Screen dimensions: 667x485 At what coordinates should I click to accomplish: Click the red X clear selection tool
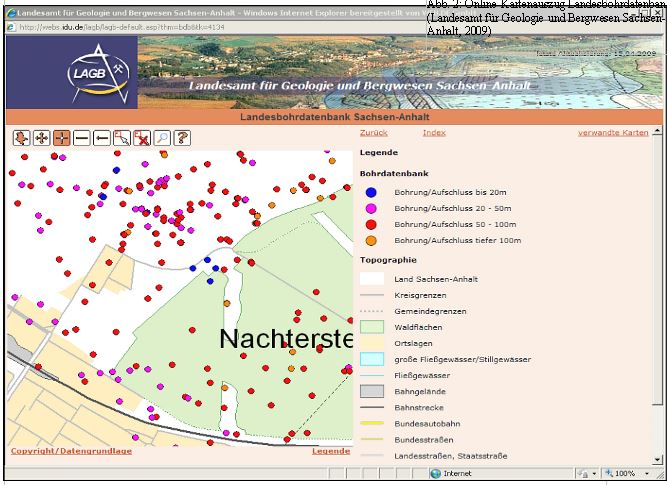tap(142, 138)
